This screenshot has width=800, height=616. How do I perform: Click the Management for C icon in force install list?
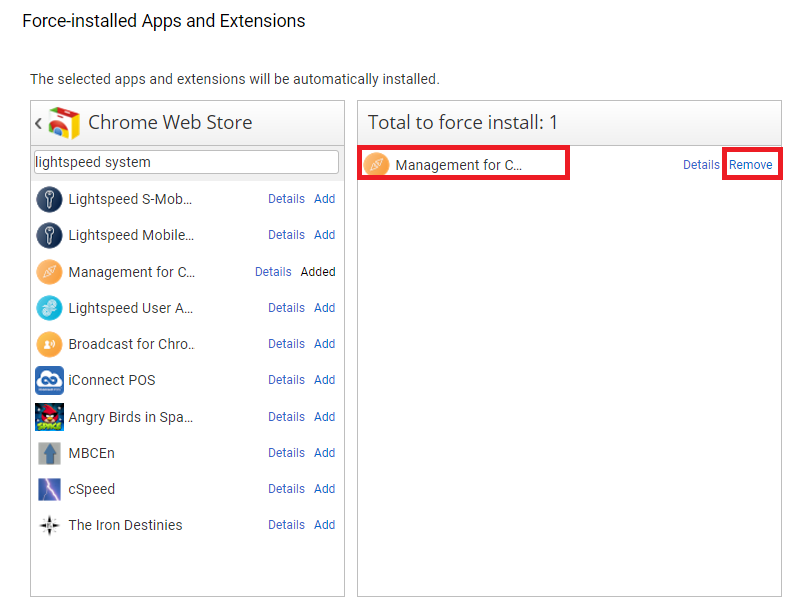(x=377, y=165)
